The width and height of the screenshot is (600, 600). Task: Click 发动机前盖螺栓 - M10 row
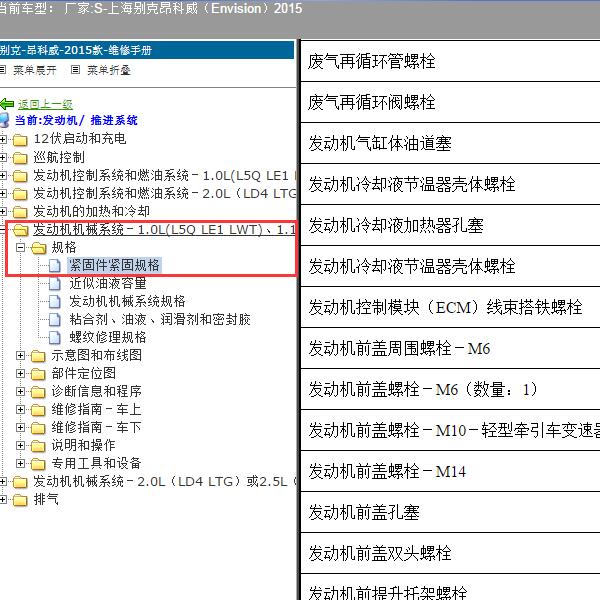pos(450,430)
